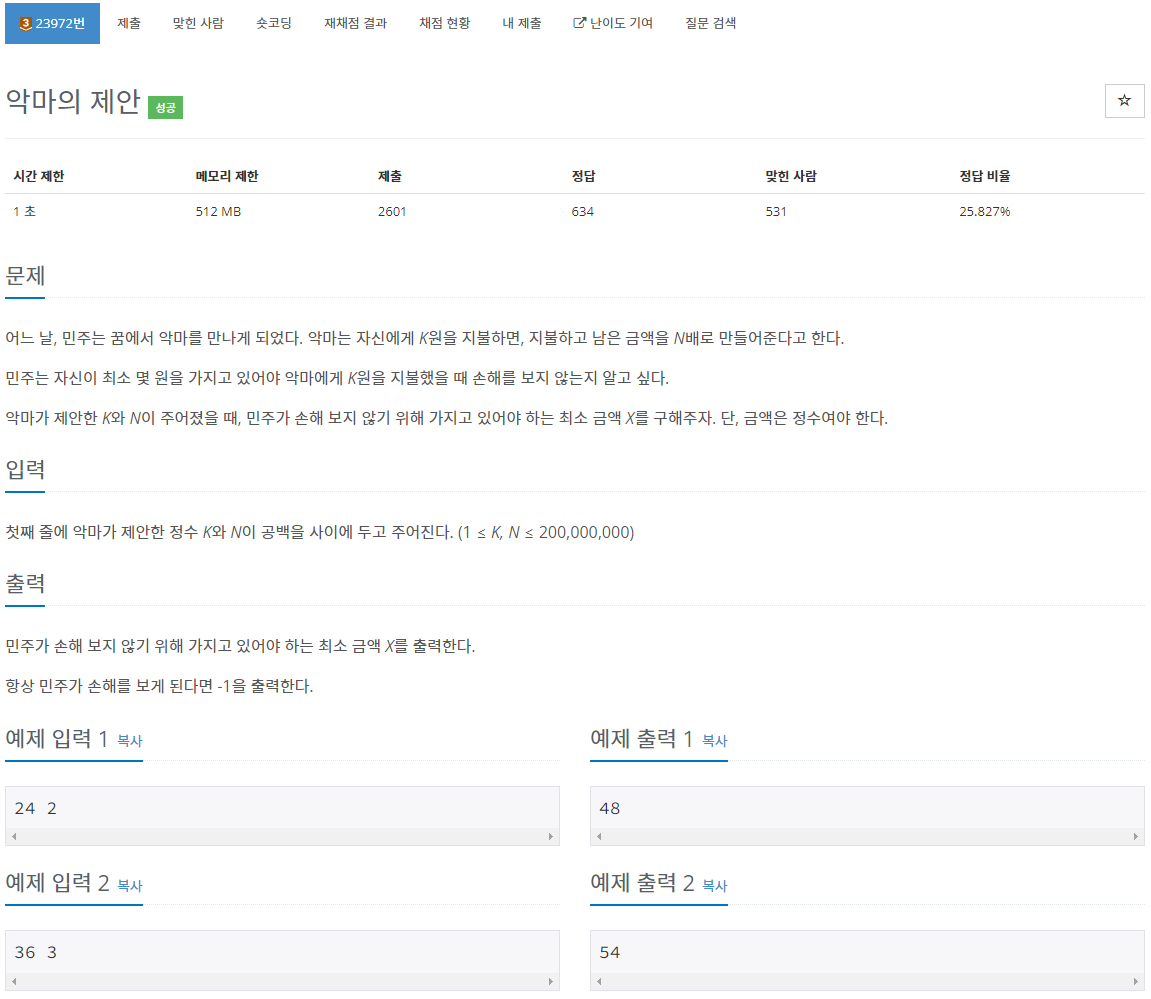Click the external-link icon beside 난이도 기여

[x=578, y=22]
